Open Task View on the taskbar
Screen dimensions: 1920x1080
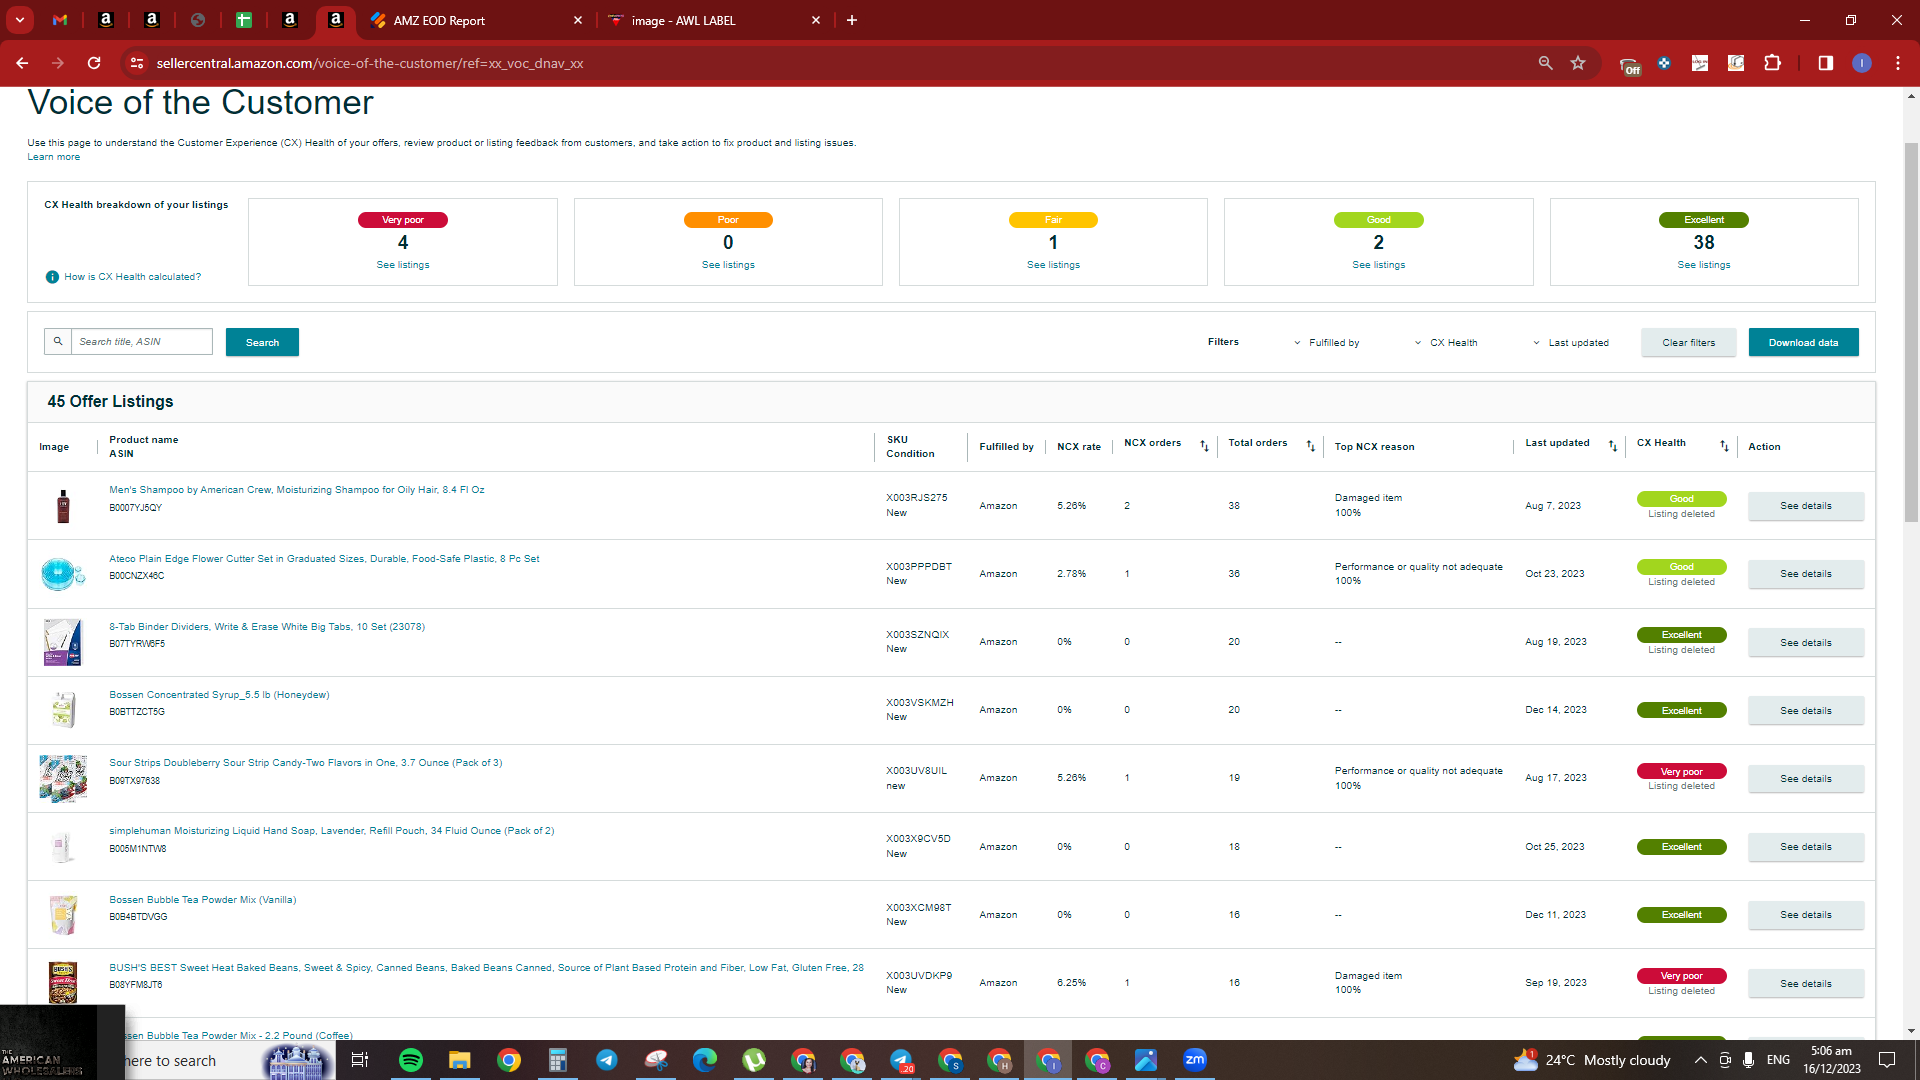(x=360, y=1060)
